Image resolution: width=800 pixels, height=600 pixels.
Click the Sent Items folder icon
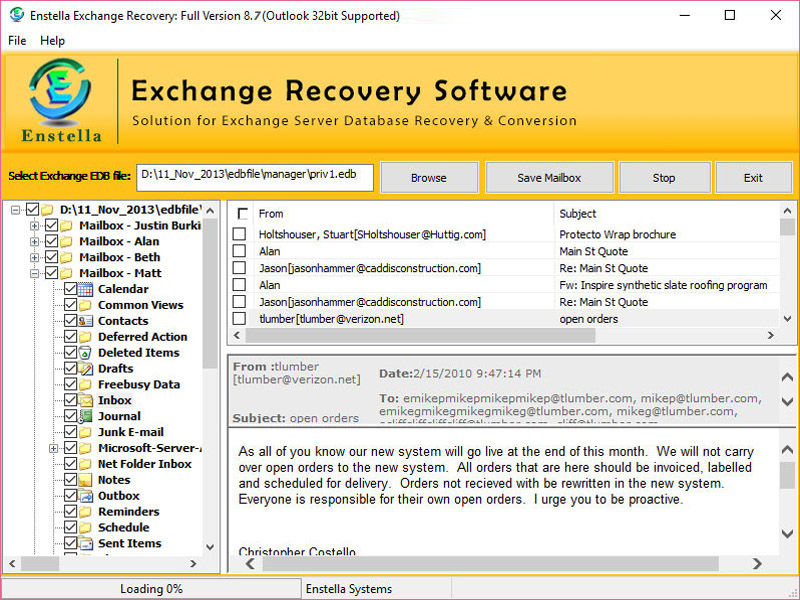pos(86,544)
